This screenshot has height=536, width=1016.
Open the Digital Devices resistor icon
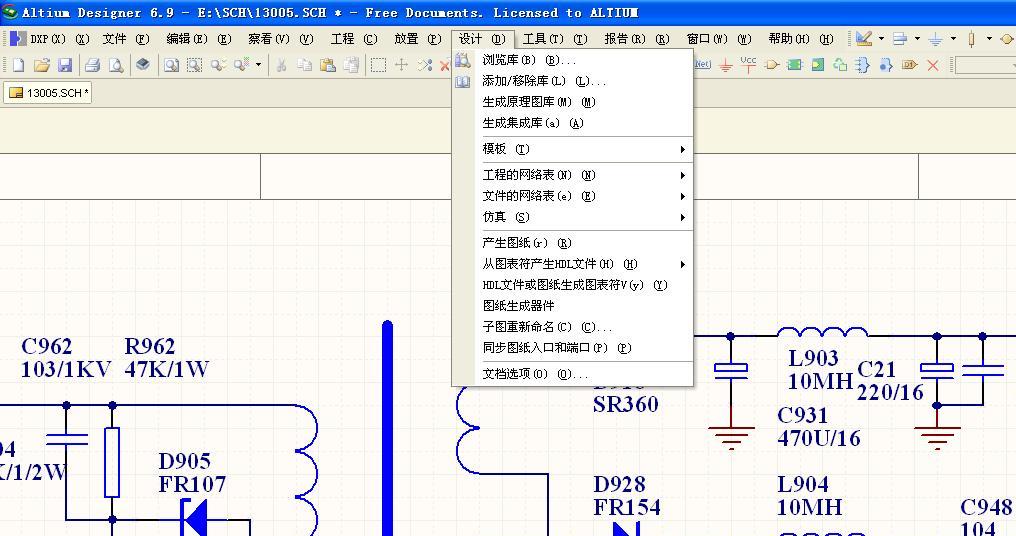coord(971,39)
